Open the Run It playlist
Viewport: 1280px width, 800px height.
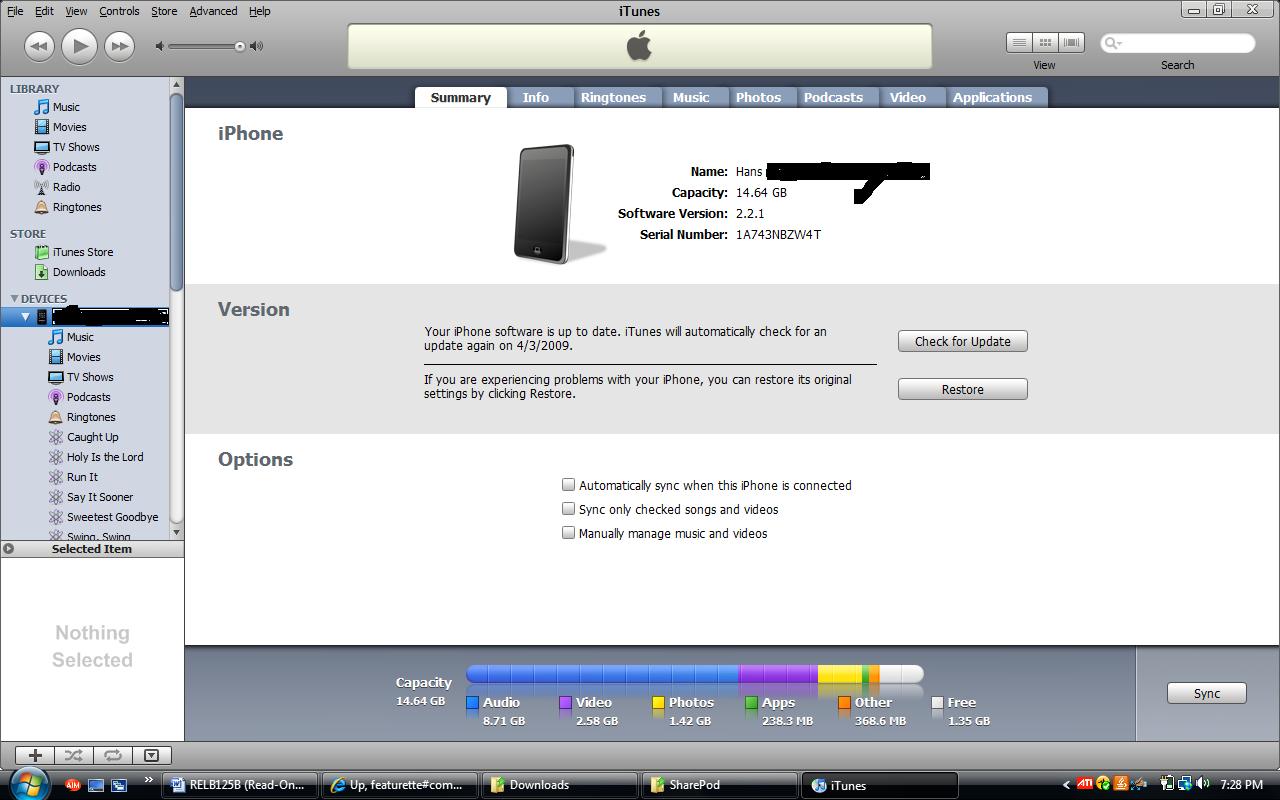82,477
